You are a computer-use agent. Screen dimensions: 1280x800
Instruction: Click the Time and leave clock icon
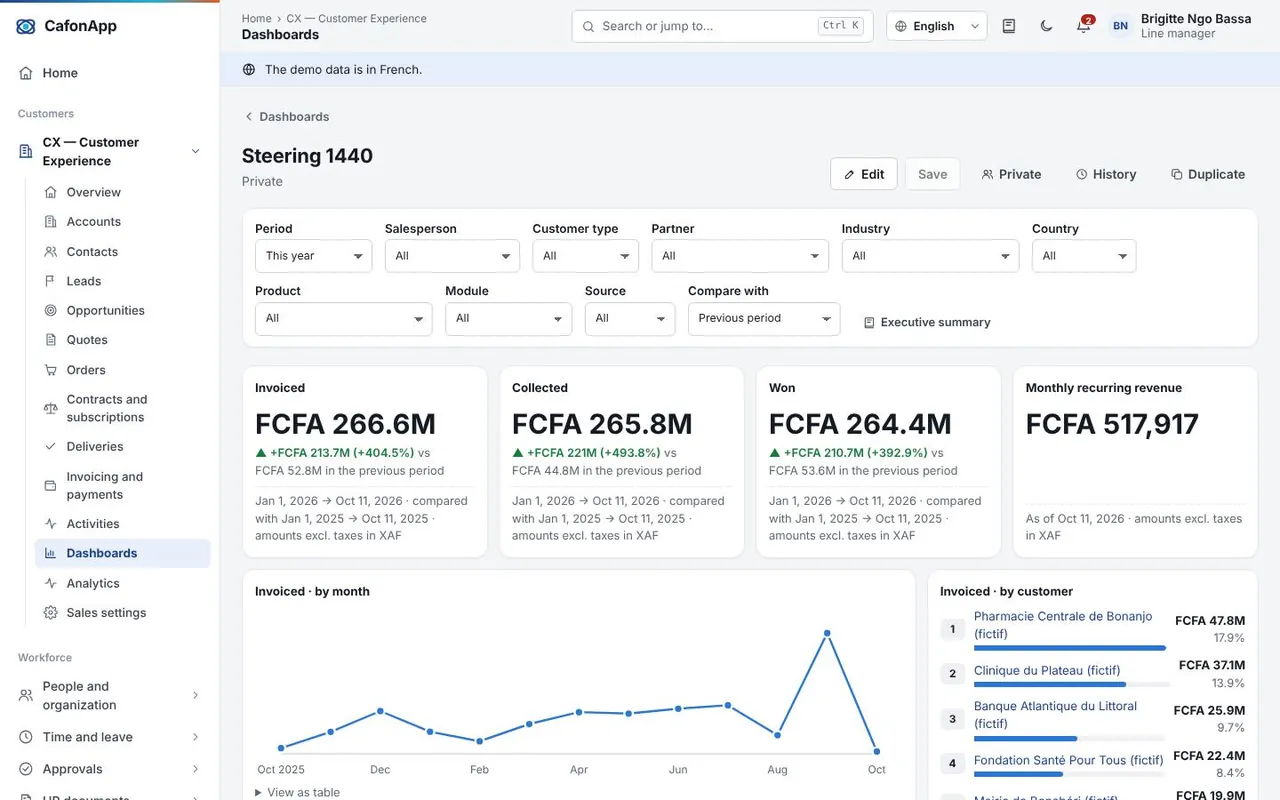pyautogui.click(x=26, y=737)
